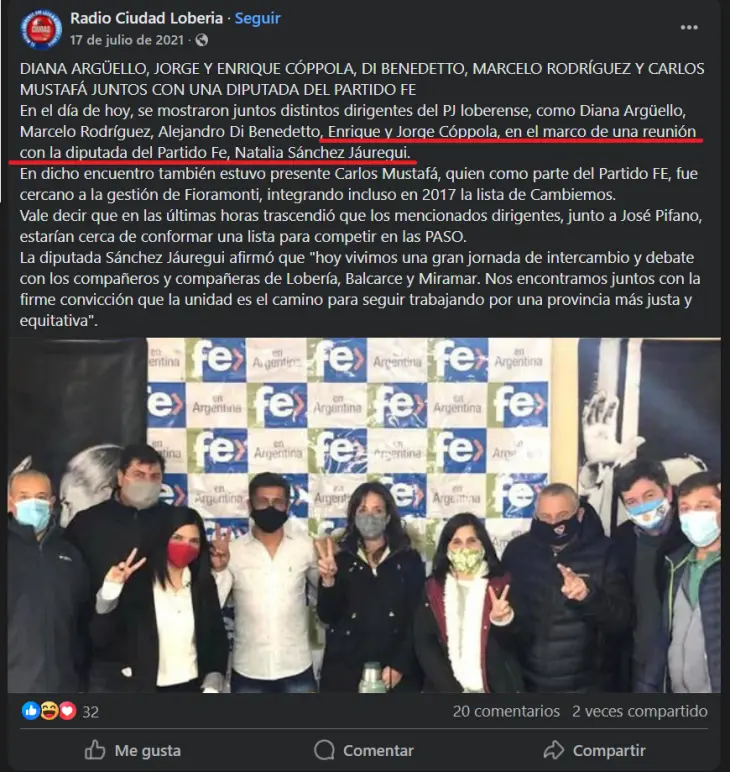Follow the page with Seguir
Viewport: 730px width, 772px height.
(257, 18)
